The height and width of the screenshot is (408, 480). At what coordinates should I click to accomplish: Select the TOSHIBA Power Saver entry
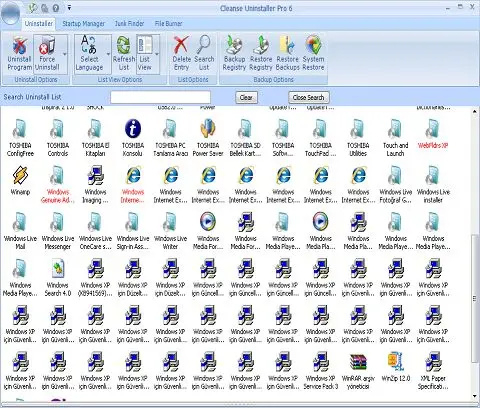(208, 138)
